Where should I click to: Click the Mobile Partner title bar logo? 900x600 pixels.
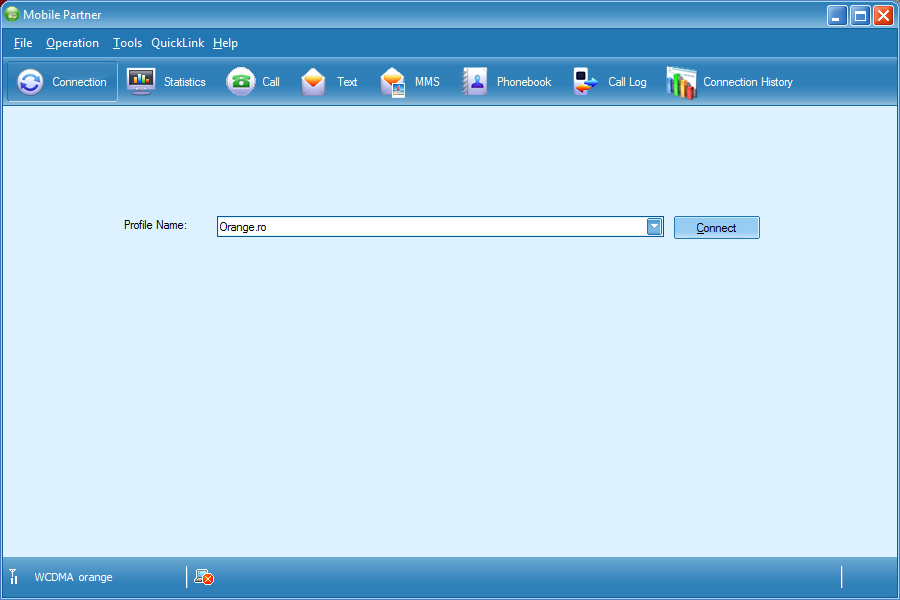11,14
